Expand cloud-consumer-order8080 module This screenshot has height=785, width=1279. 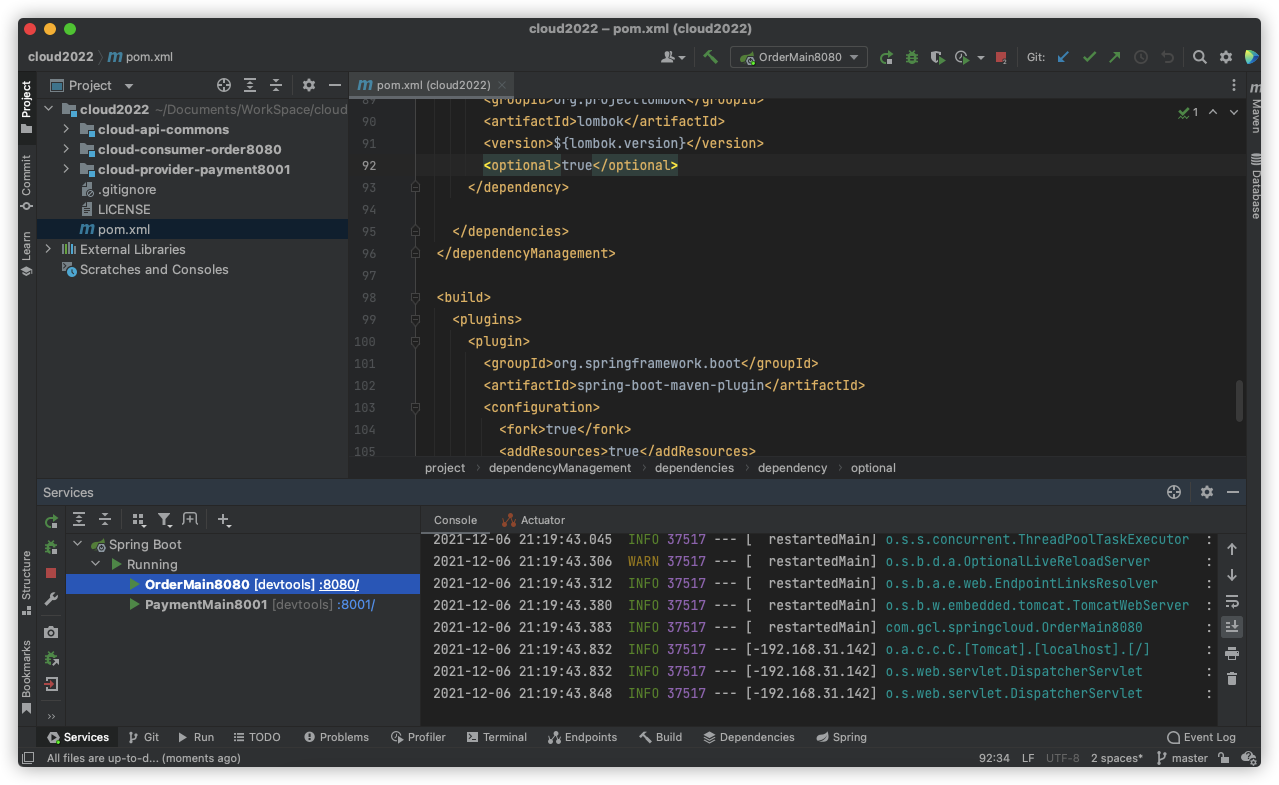click(66, 149)
